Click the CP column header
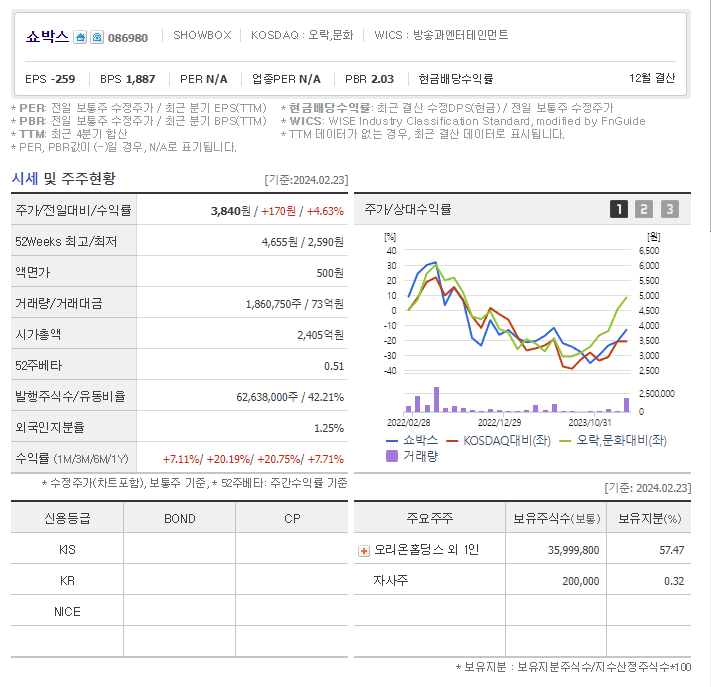 point(292,518)
